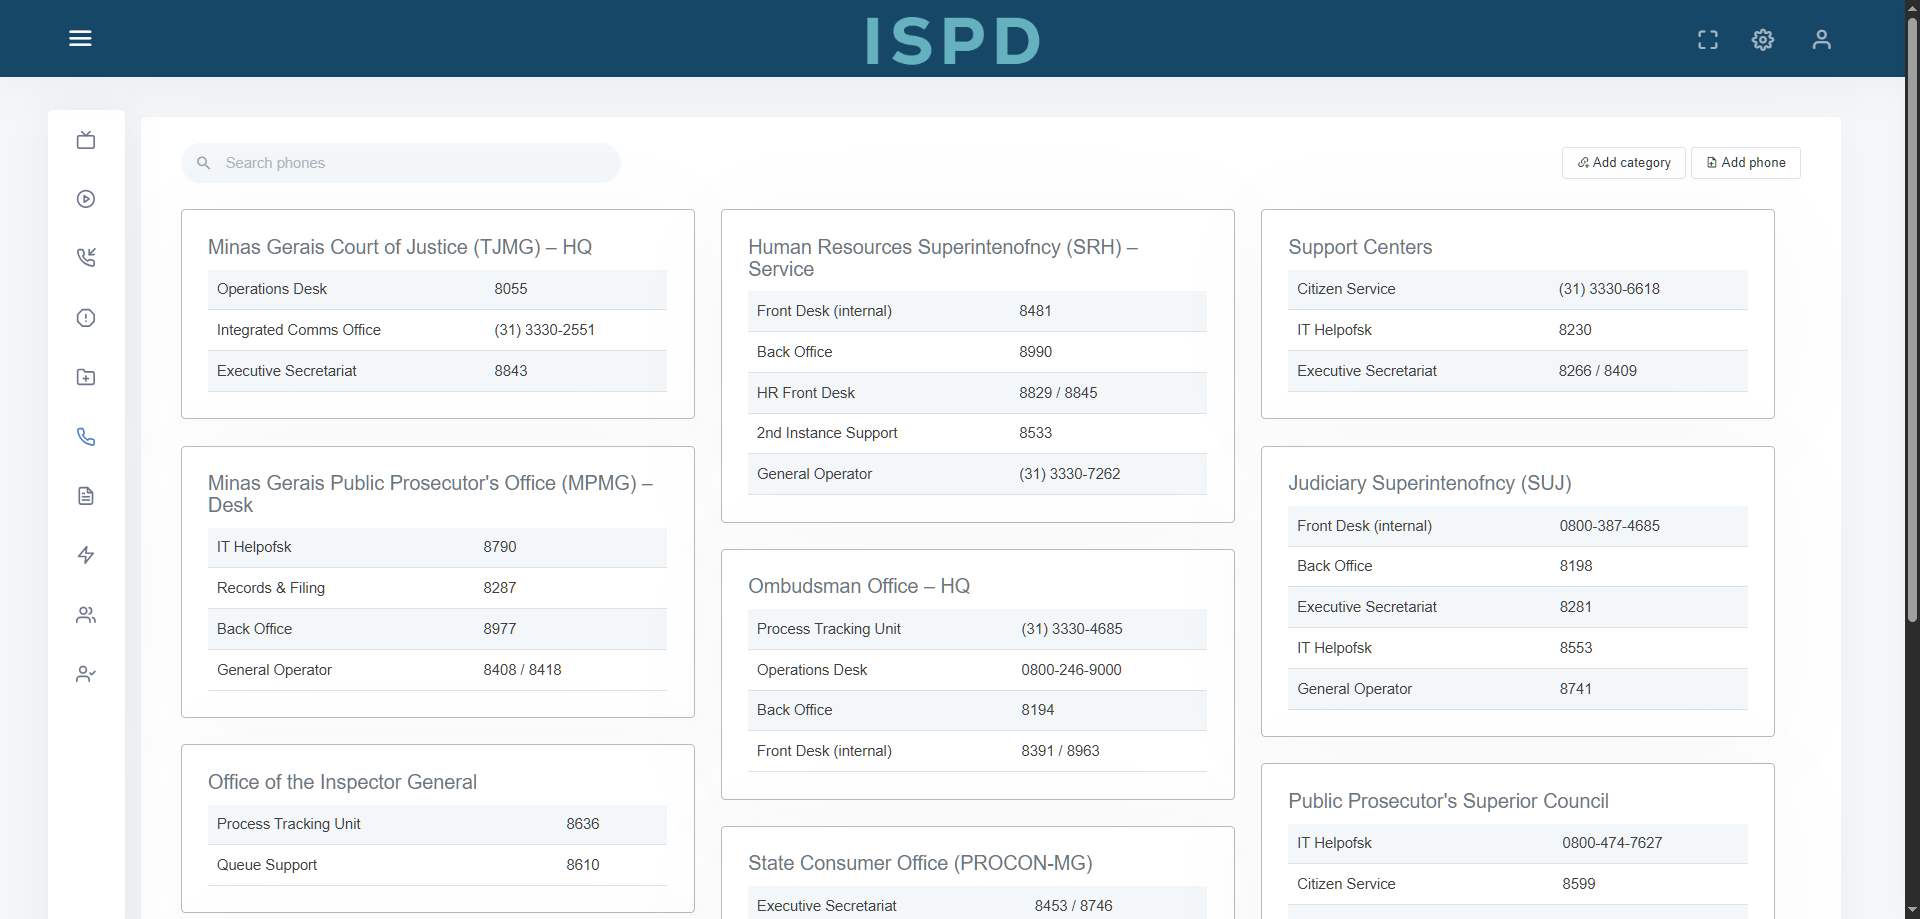The width and height of the screenshot is (1920, 919).
Task: Click the Add phone button
Action: [x=1745, y=163]
